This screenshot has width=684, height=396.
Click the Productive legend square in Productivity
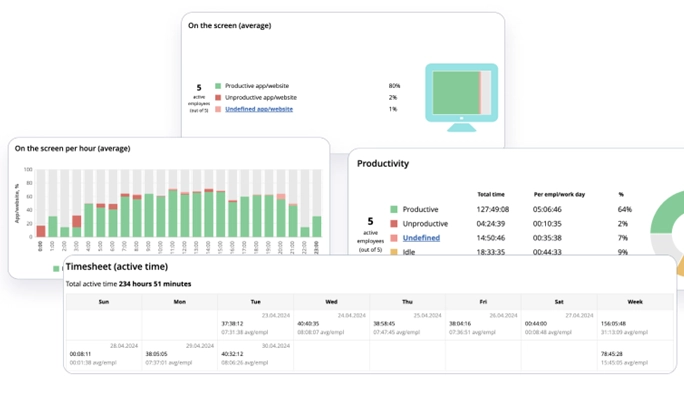(x=394, y=209)
